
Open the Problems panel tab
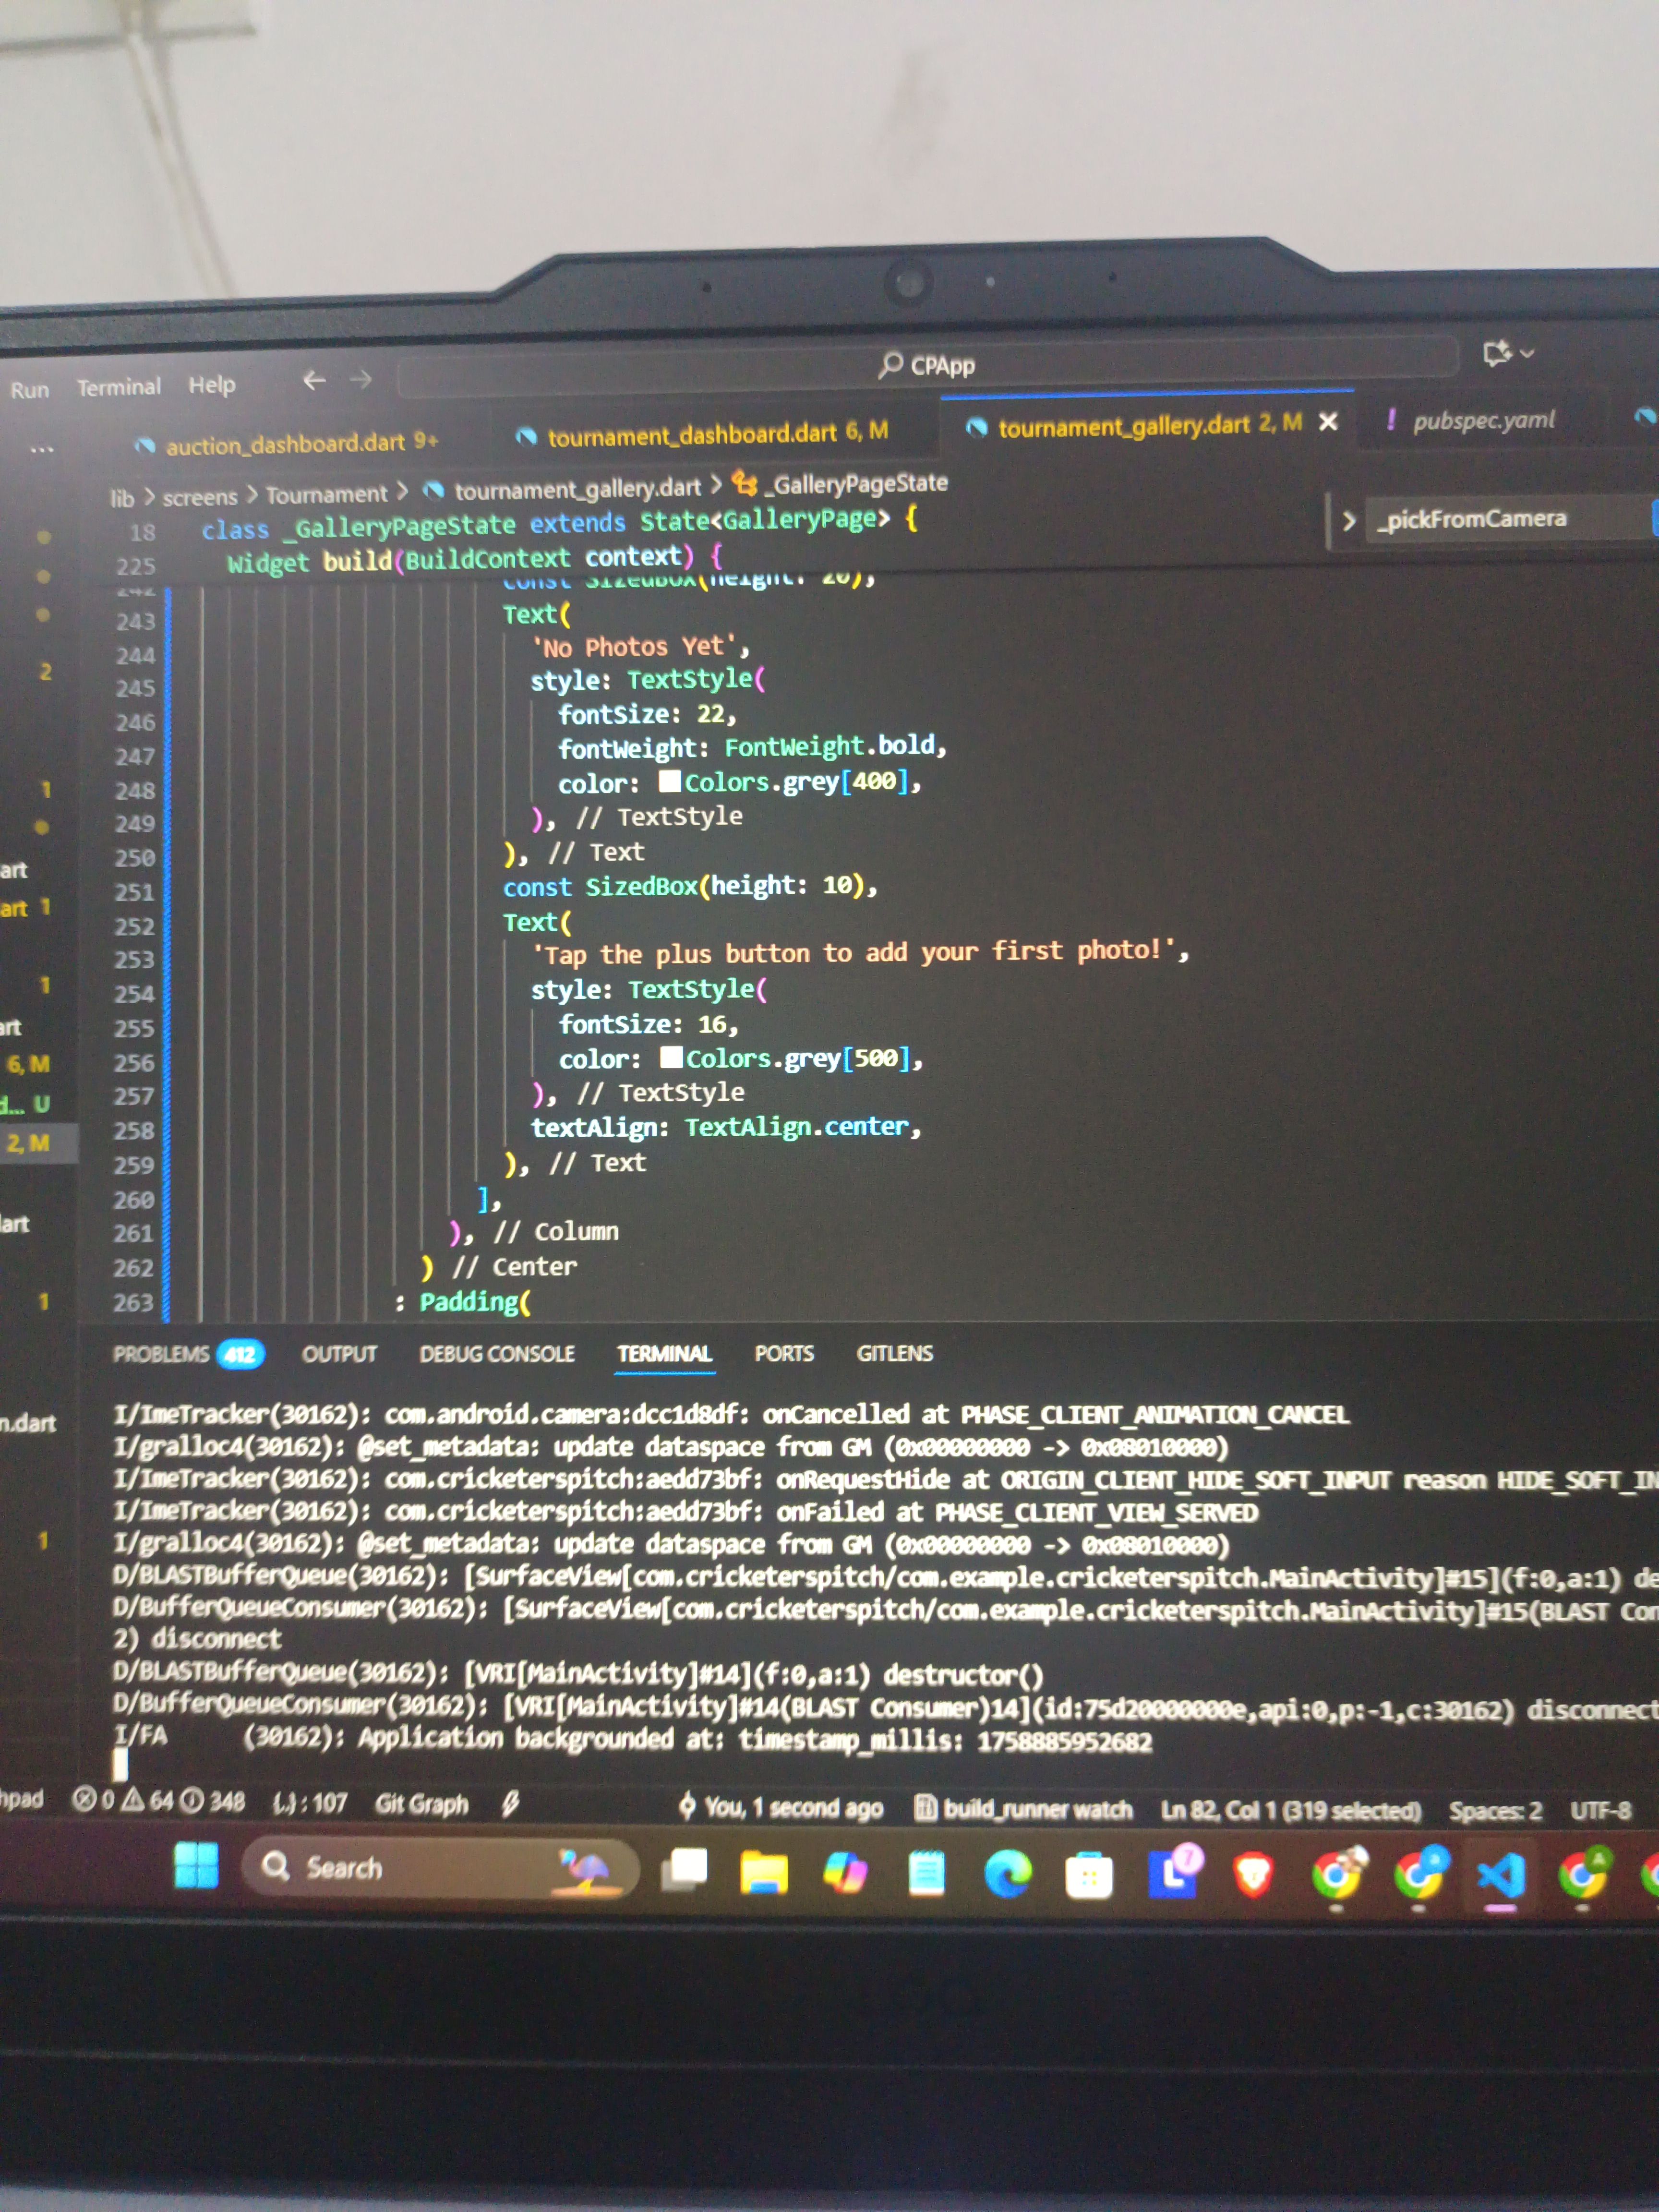160,1354
